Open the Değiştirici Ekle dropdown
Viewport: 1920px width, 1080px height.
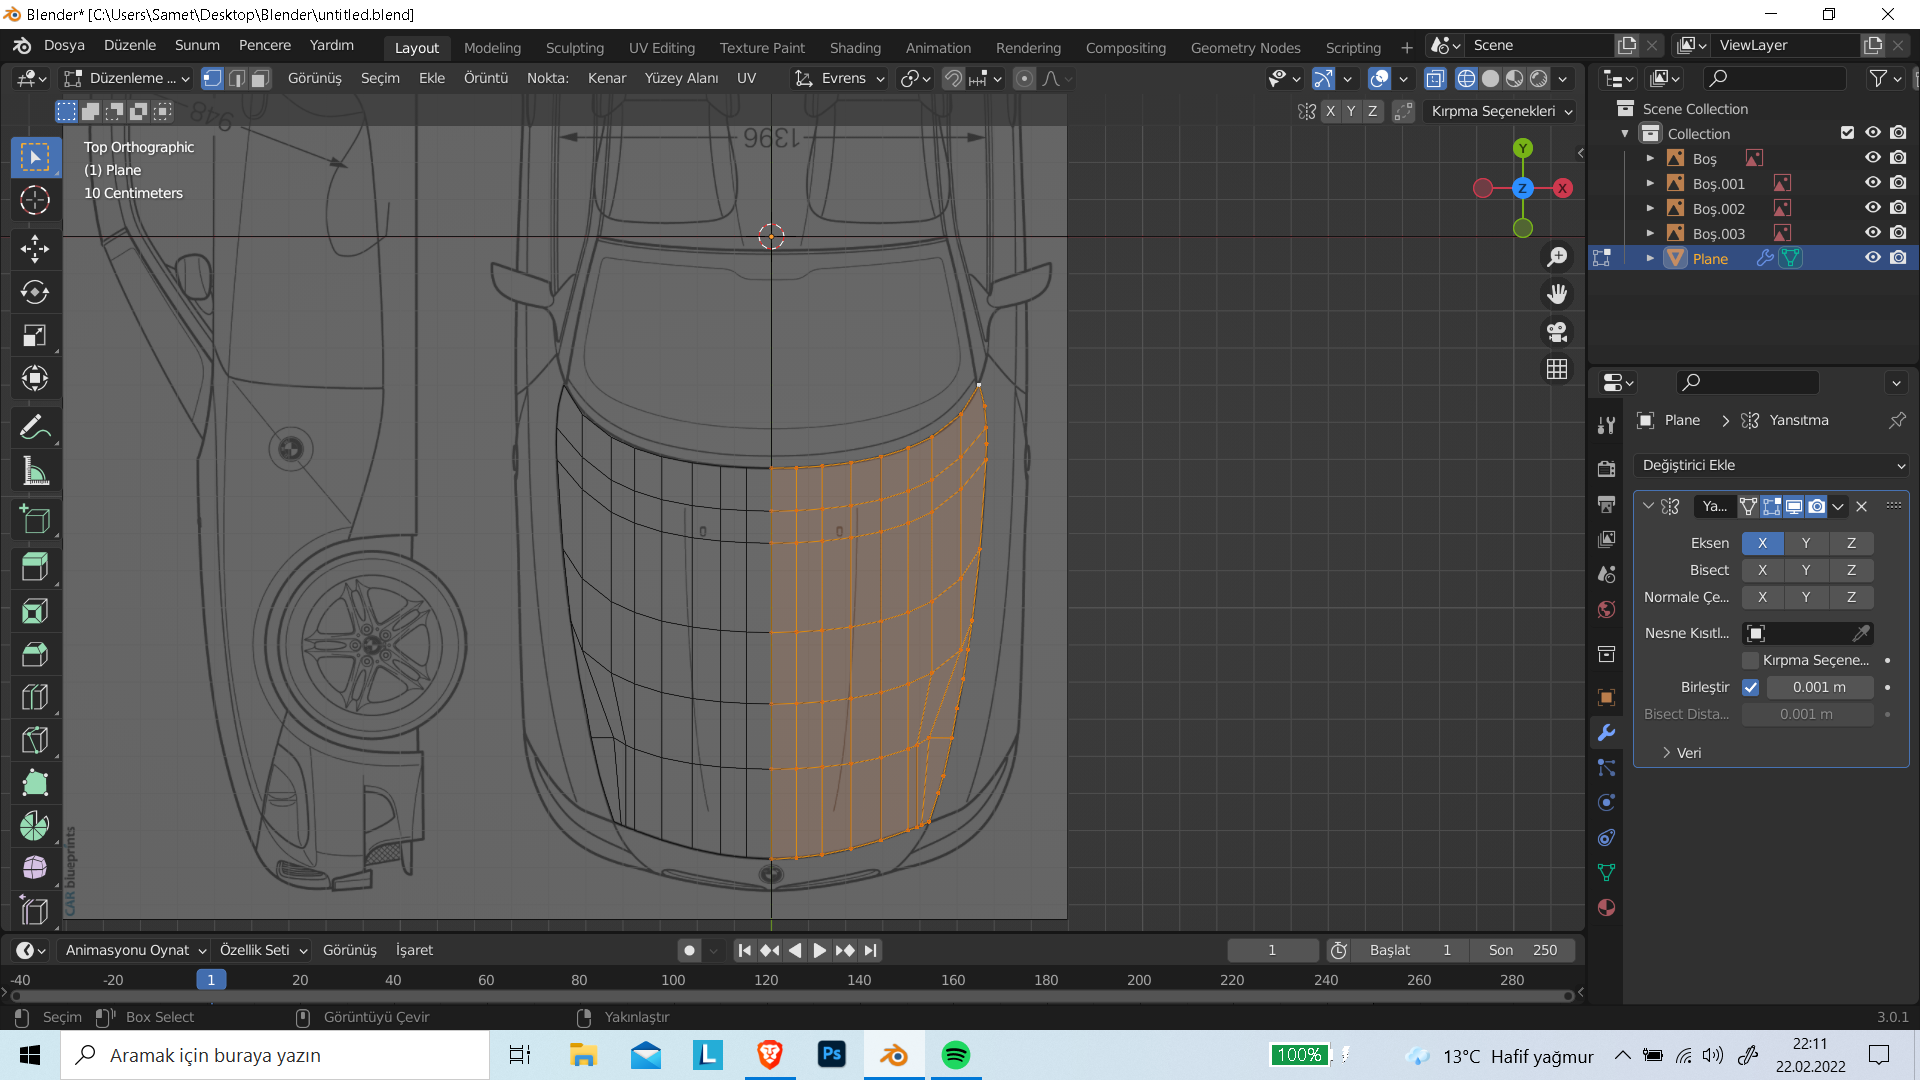coord(1772,465)
